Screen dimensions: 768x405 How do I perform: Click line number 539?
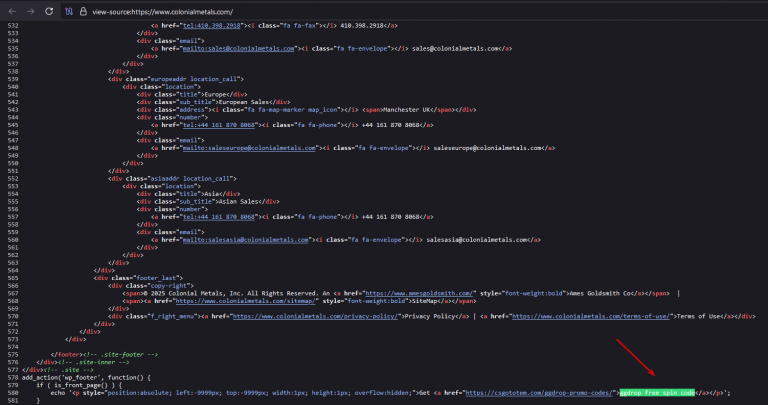click(x=13, y=79)
